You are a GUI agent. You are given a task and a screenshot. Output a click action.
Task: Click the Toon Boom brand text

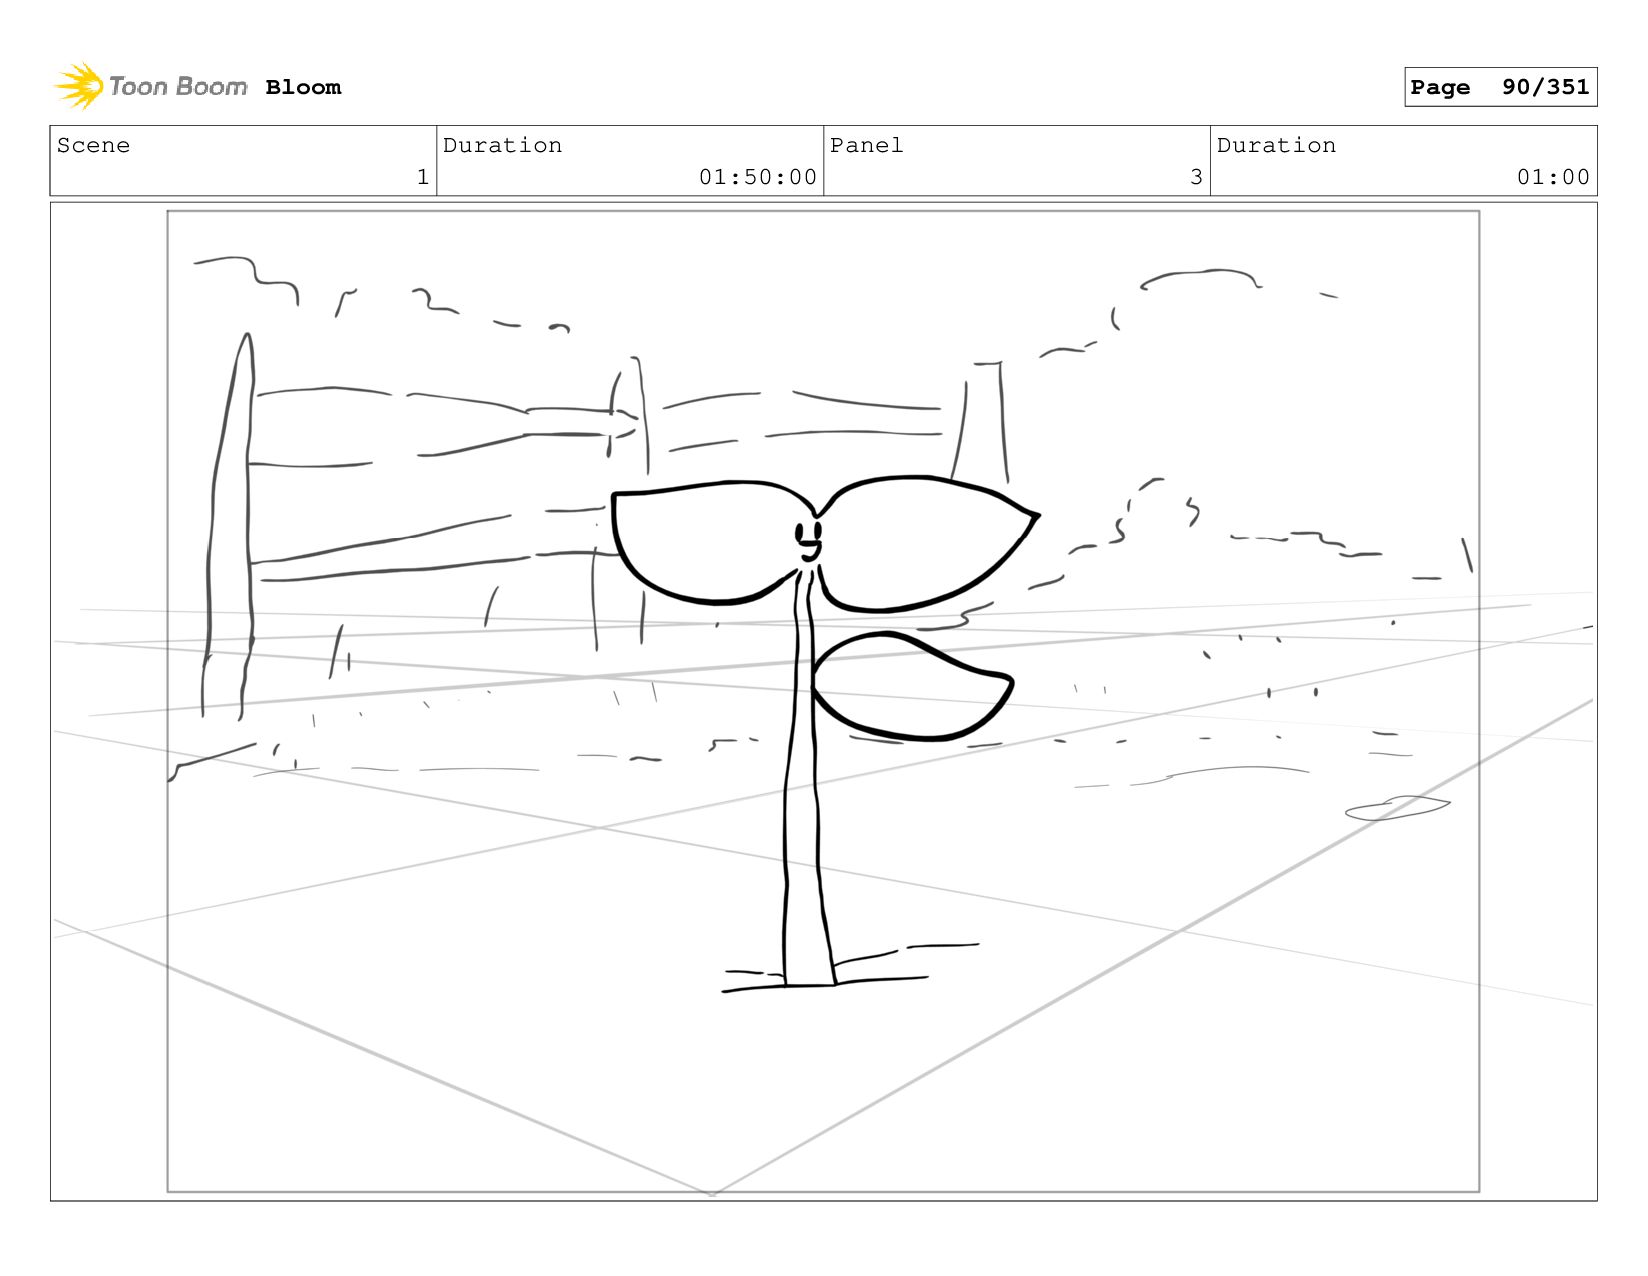coord(177,86)
